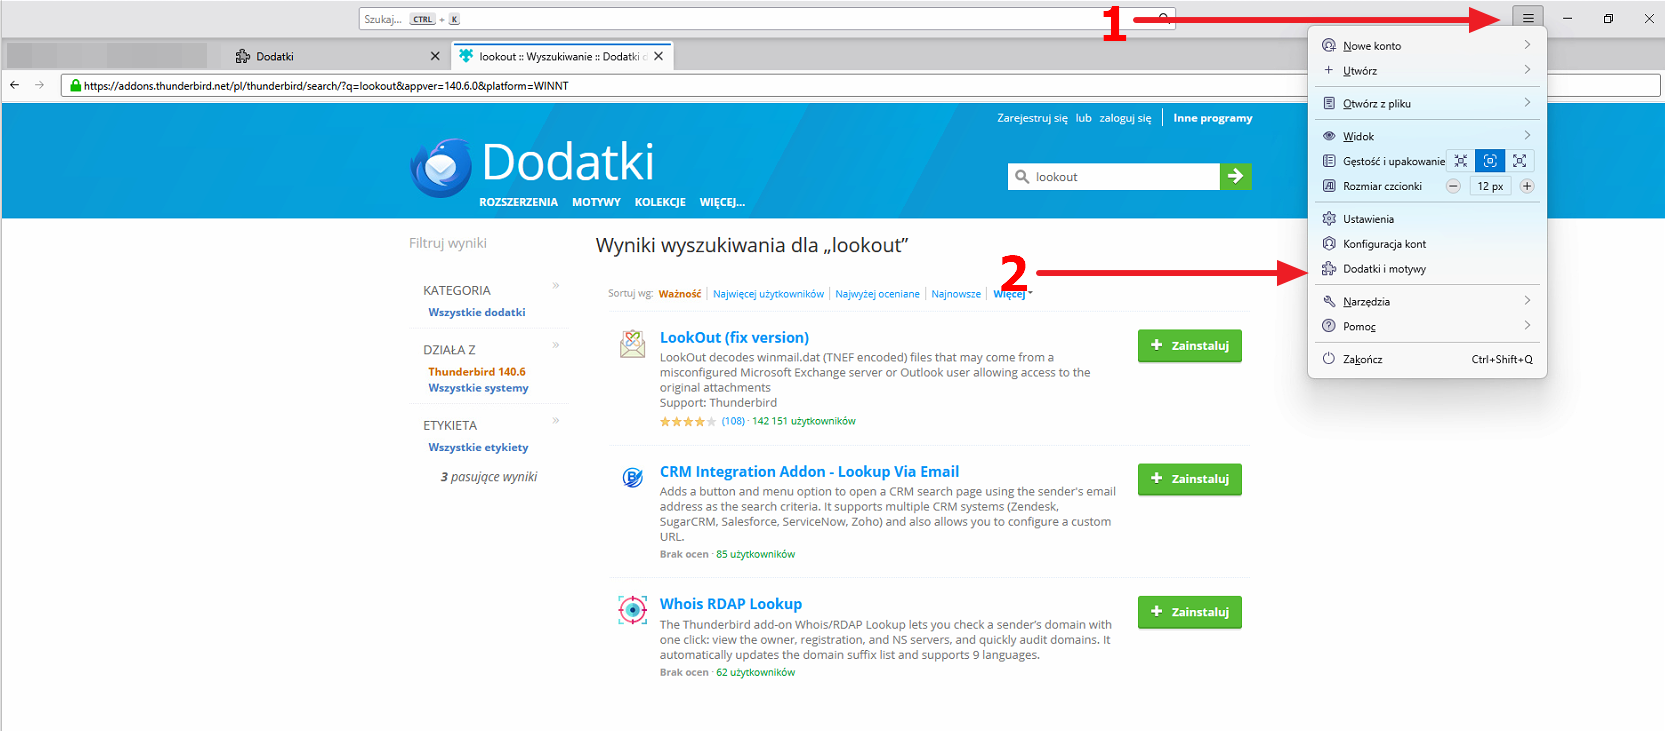Open Ustawienia from the app menu
Screen dimensions: 1665x731
(x=1427, y=219)
